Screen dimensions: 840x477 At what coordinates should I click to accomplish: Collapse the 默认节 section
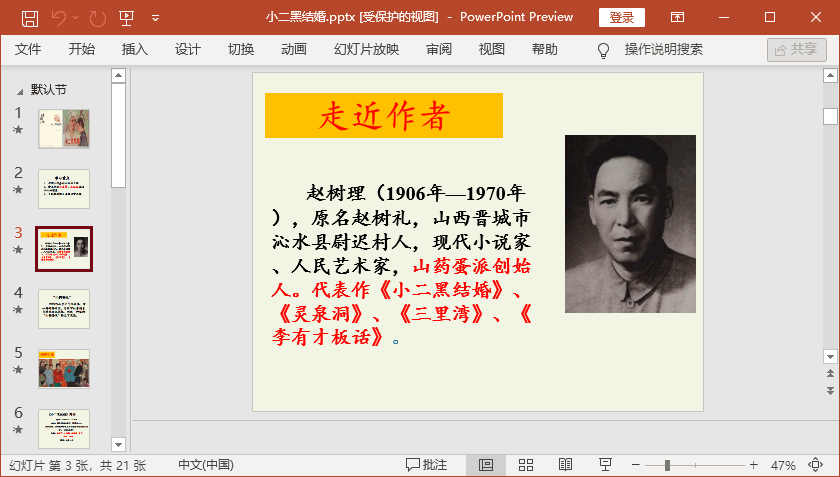[21, 90]
